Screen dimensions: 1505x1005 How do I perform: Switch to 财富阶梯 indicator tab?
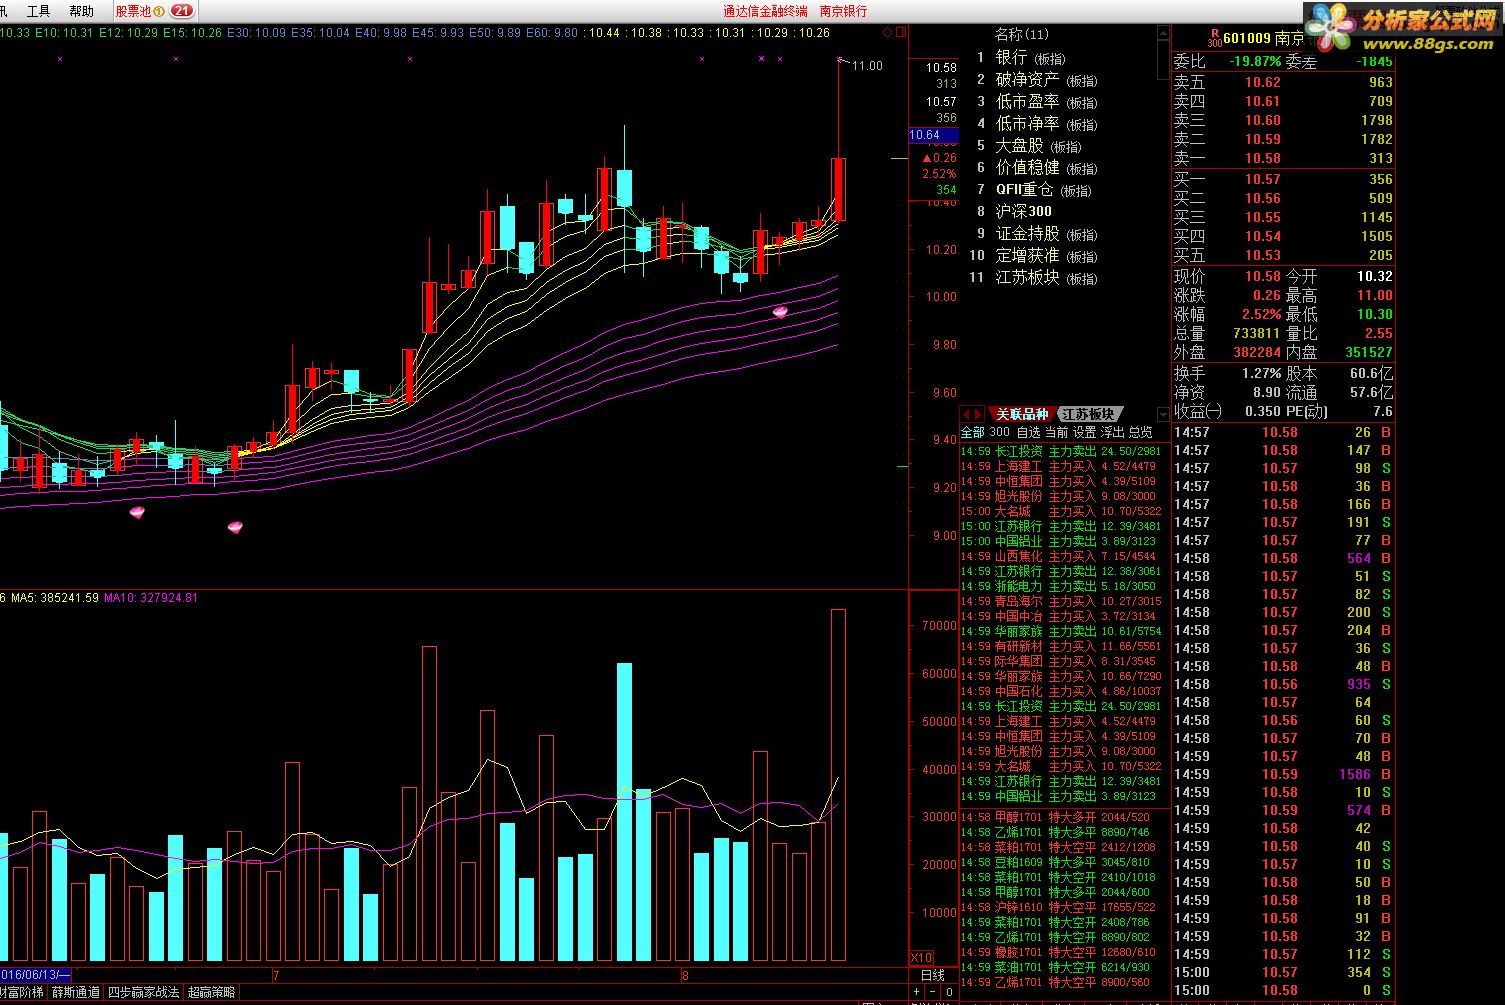(22, 992)
